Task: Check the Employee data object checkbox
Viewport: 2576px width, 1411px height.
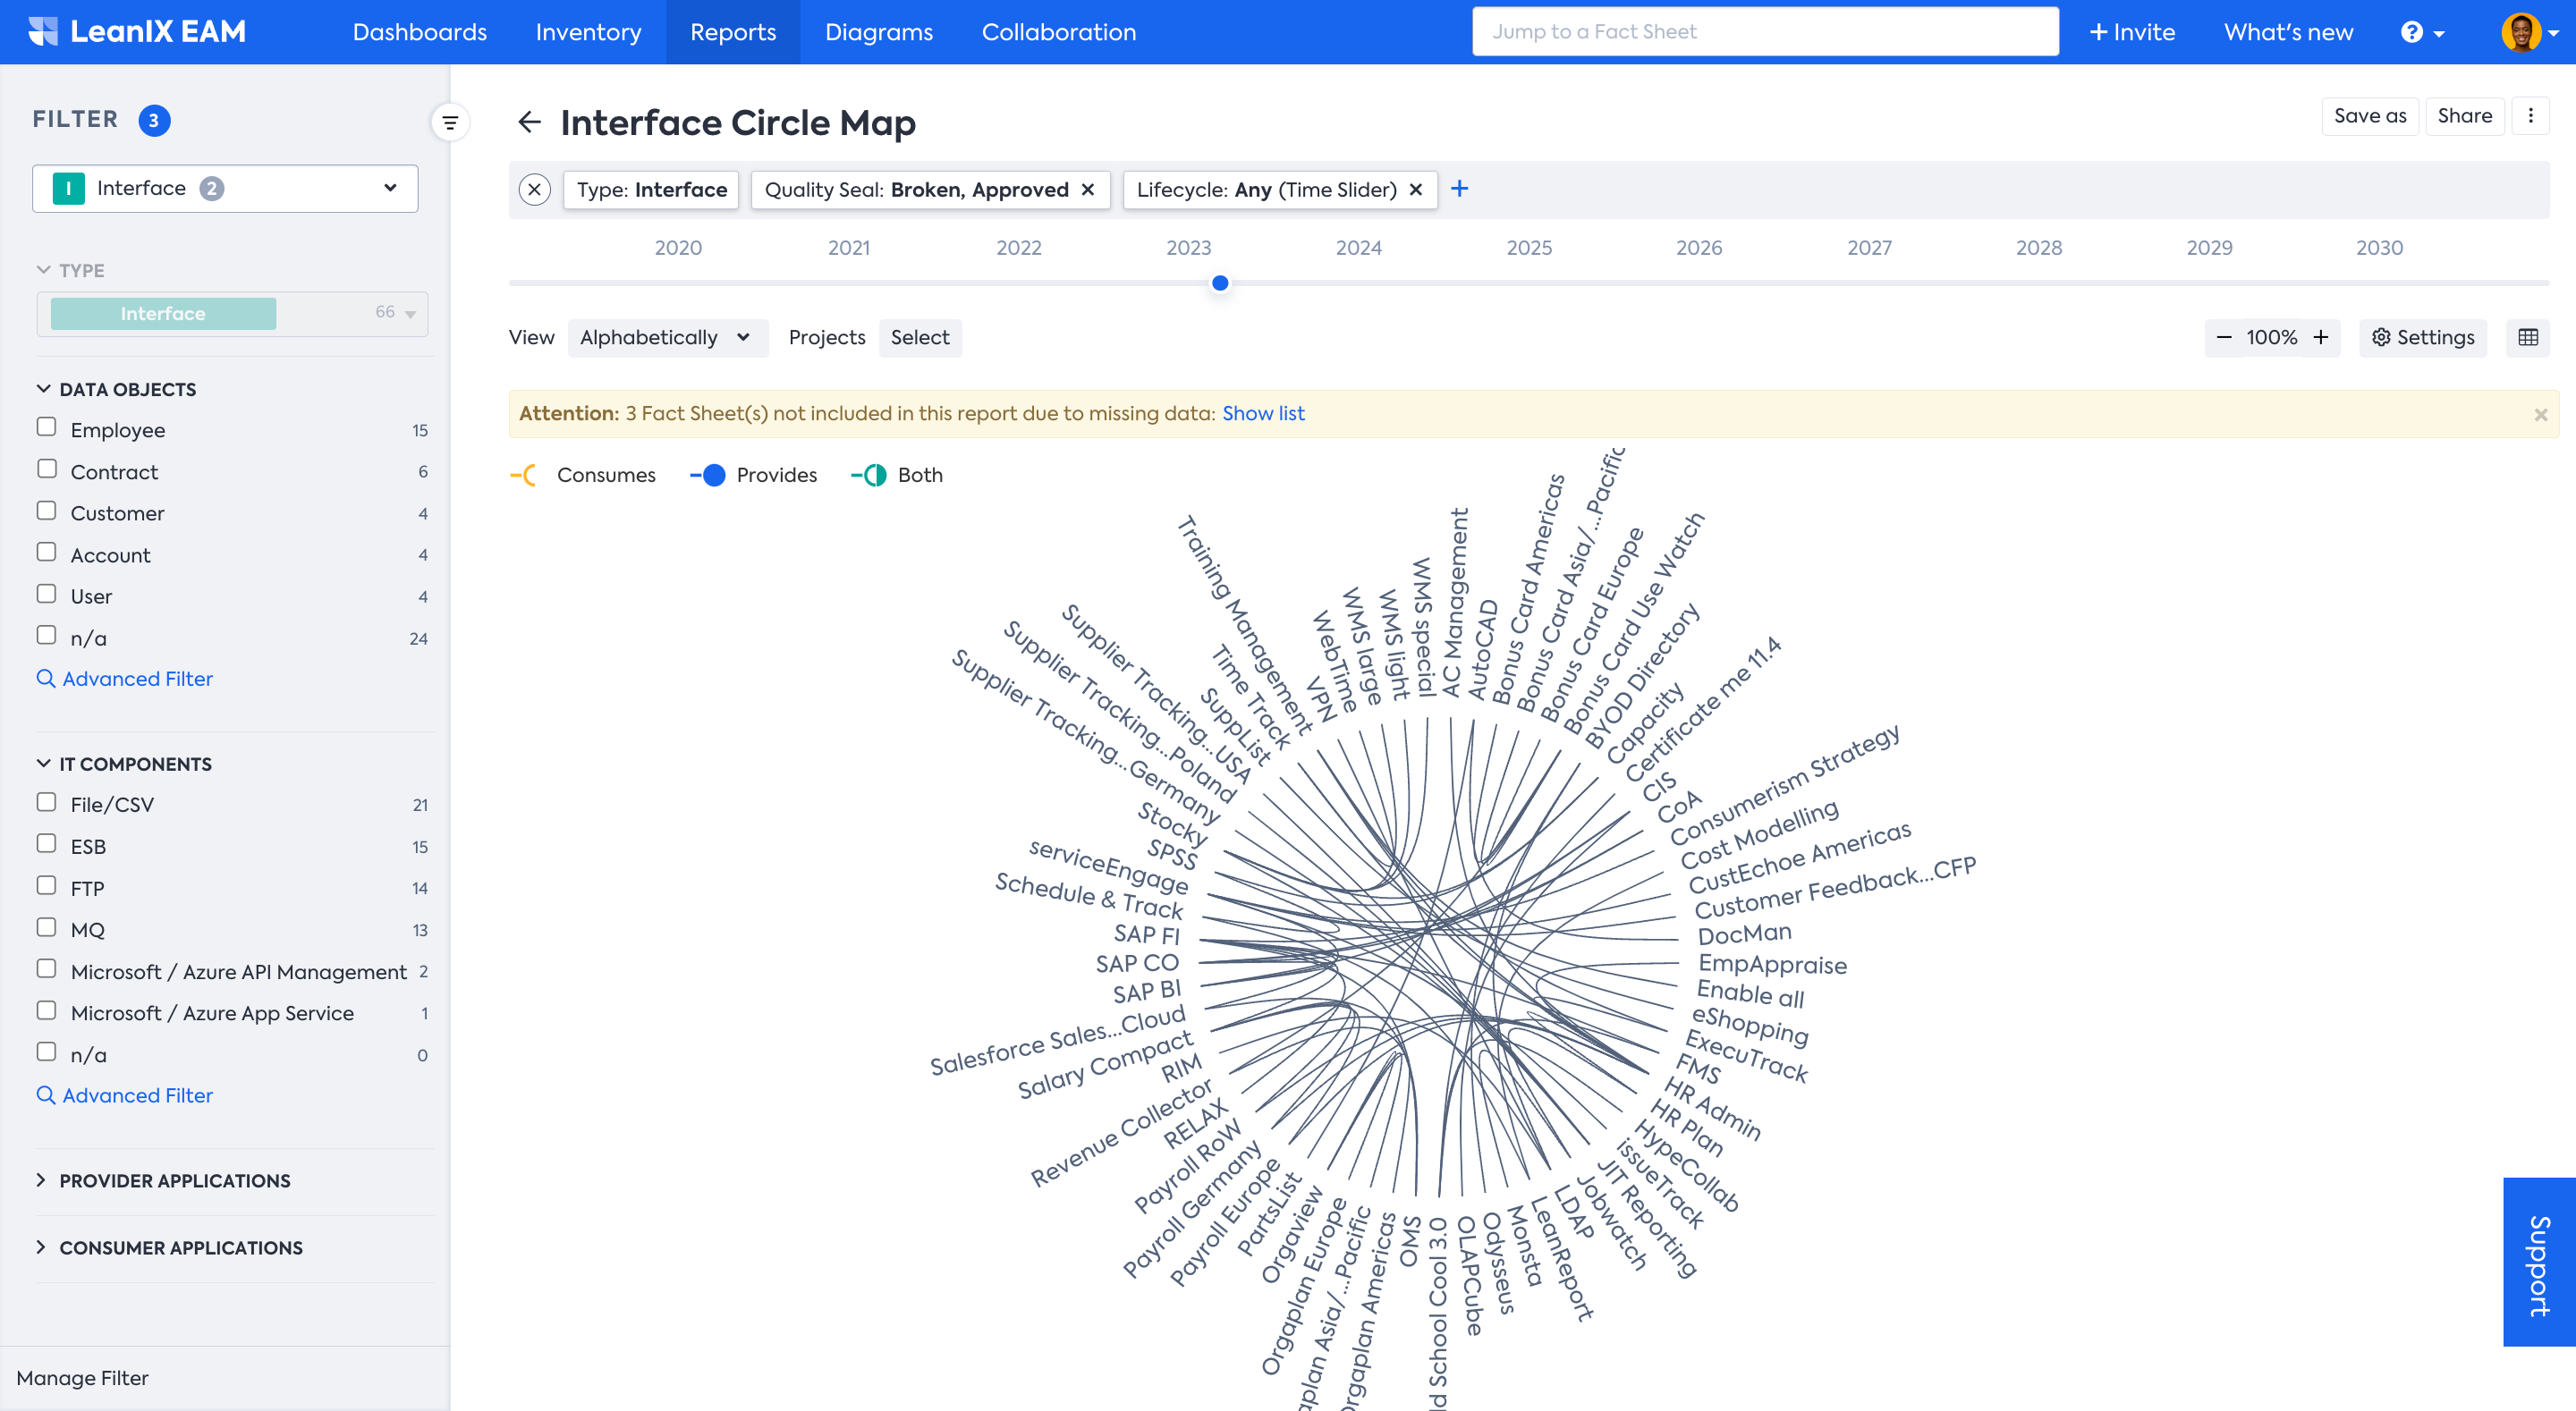Action: click(46, 427)
